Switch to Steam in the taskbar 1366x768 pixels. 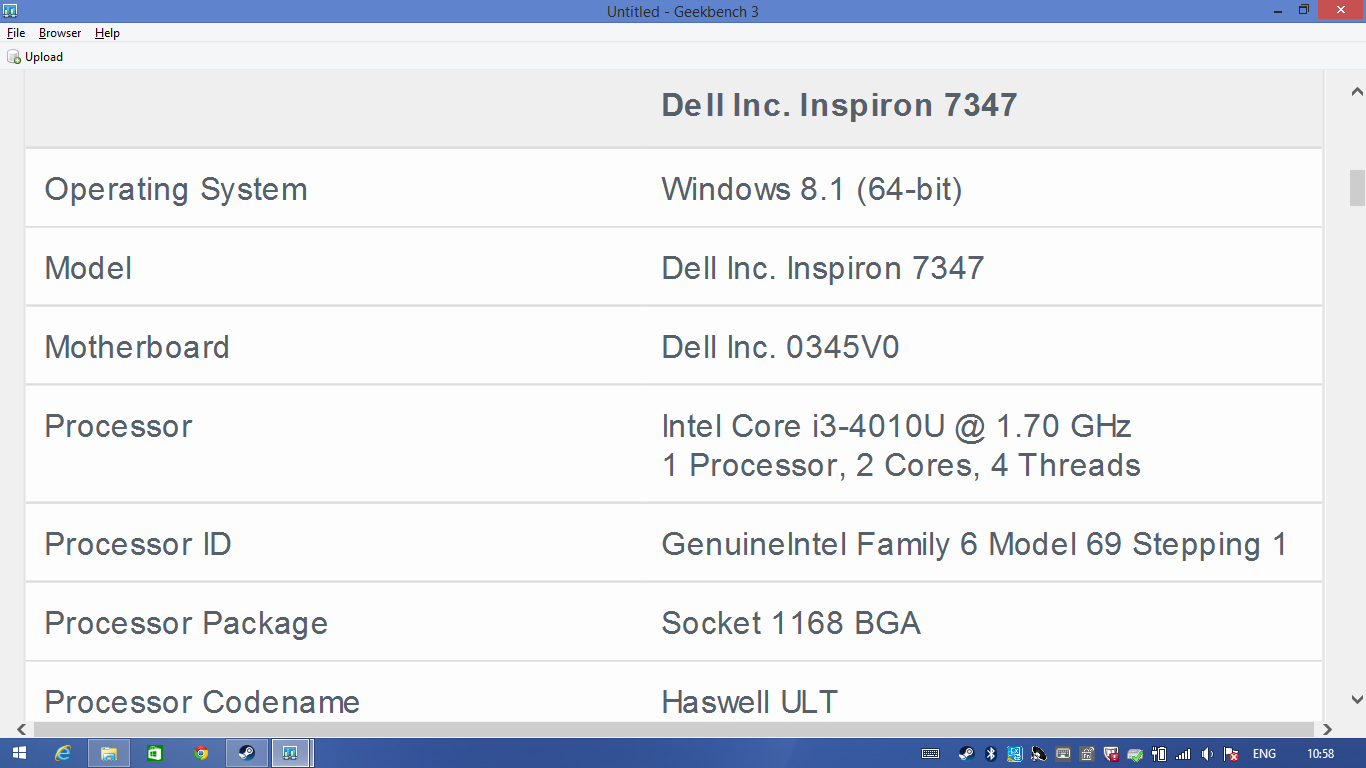coord(246,753)
